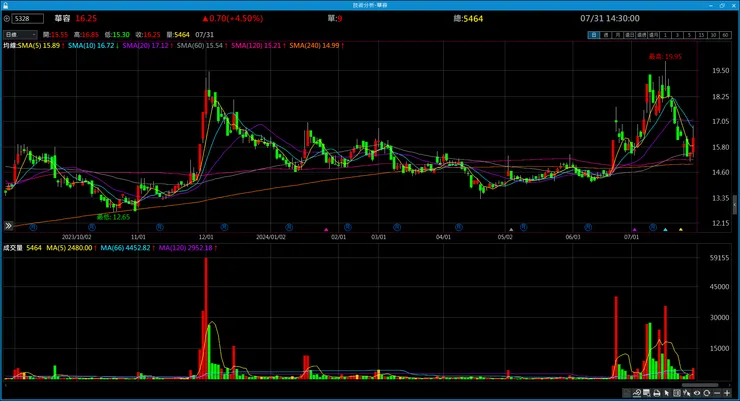Click the yellow triangle marker in late July
Viewport: 740px width, 401px height.
(681, 230)
